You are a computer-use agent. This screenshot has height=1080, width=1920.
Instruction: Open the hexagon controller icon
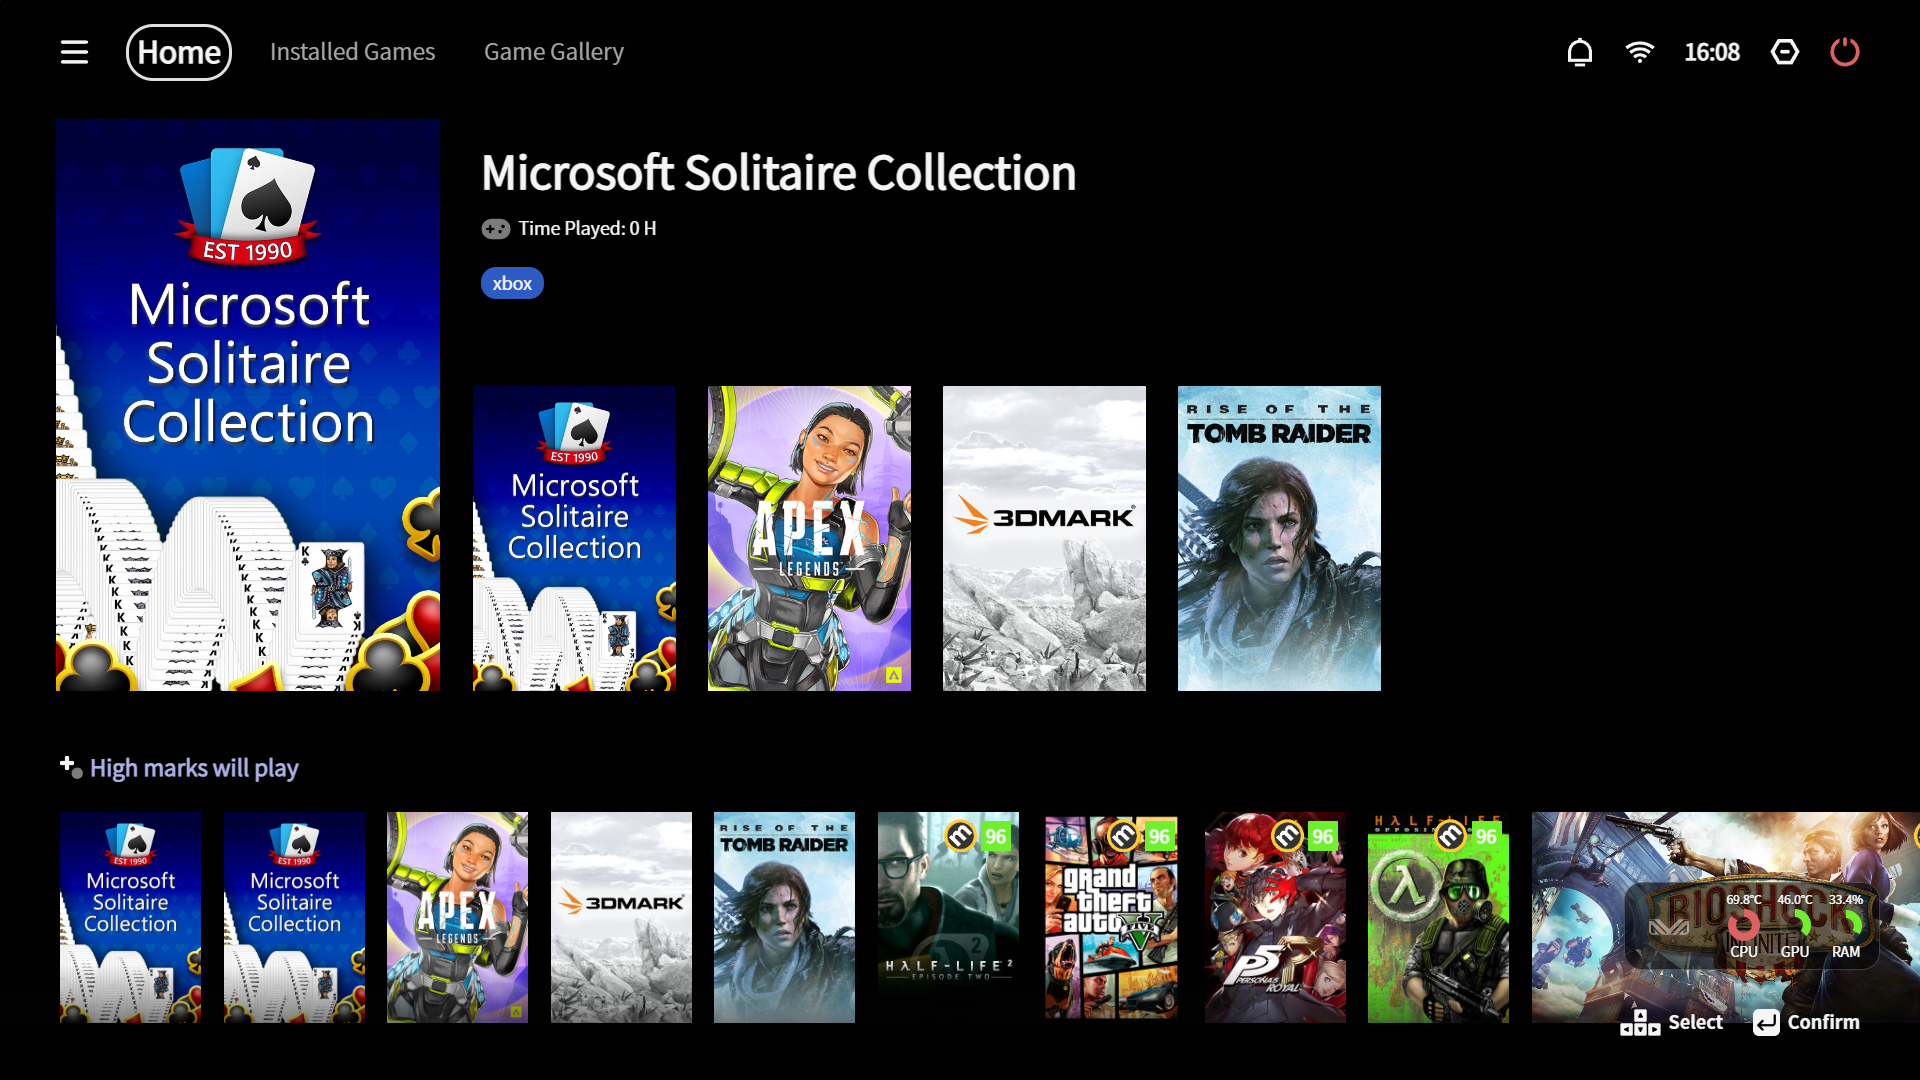(x=1785, y=52)
